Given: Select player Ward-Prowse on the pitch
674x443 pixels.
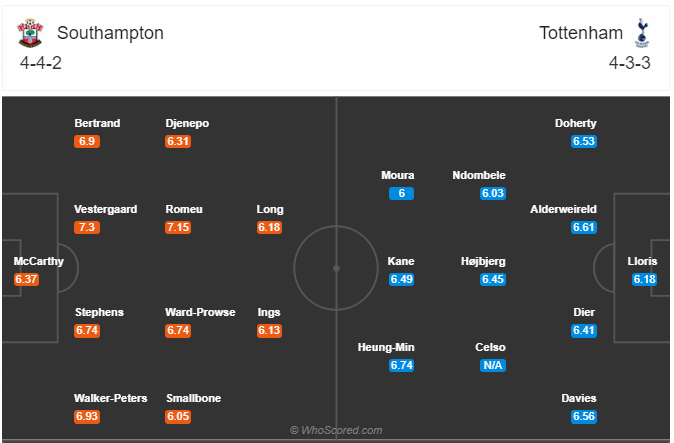Looking at the screenshot, I should pos(200,312).
